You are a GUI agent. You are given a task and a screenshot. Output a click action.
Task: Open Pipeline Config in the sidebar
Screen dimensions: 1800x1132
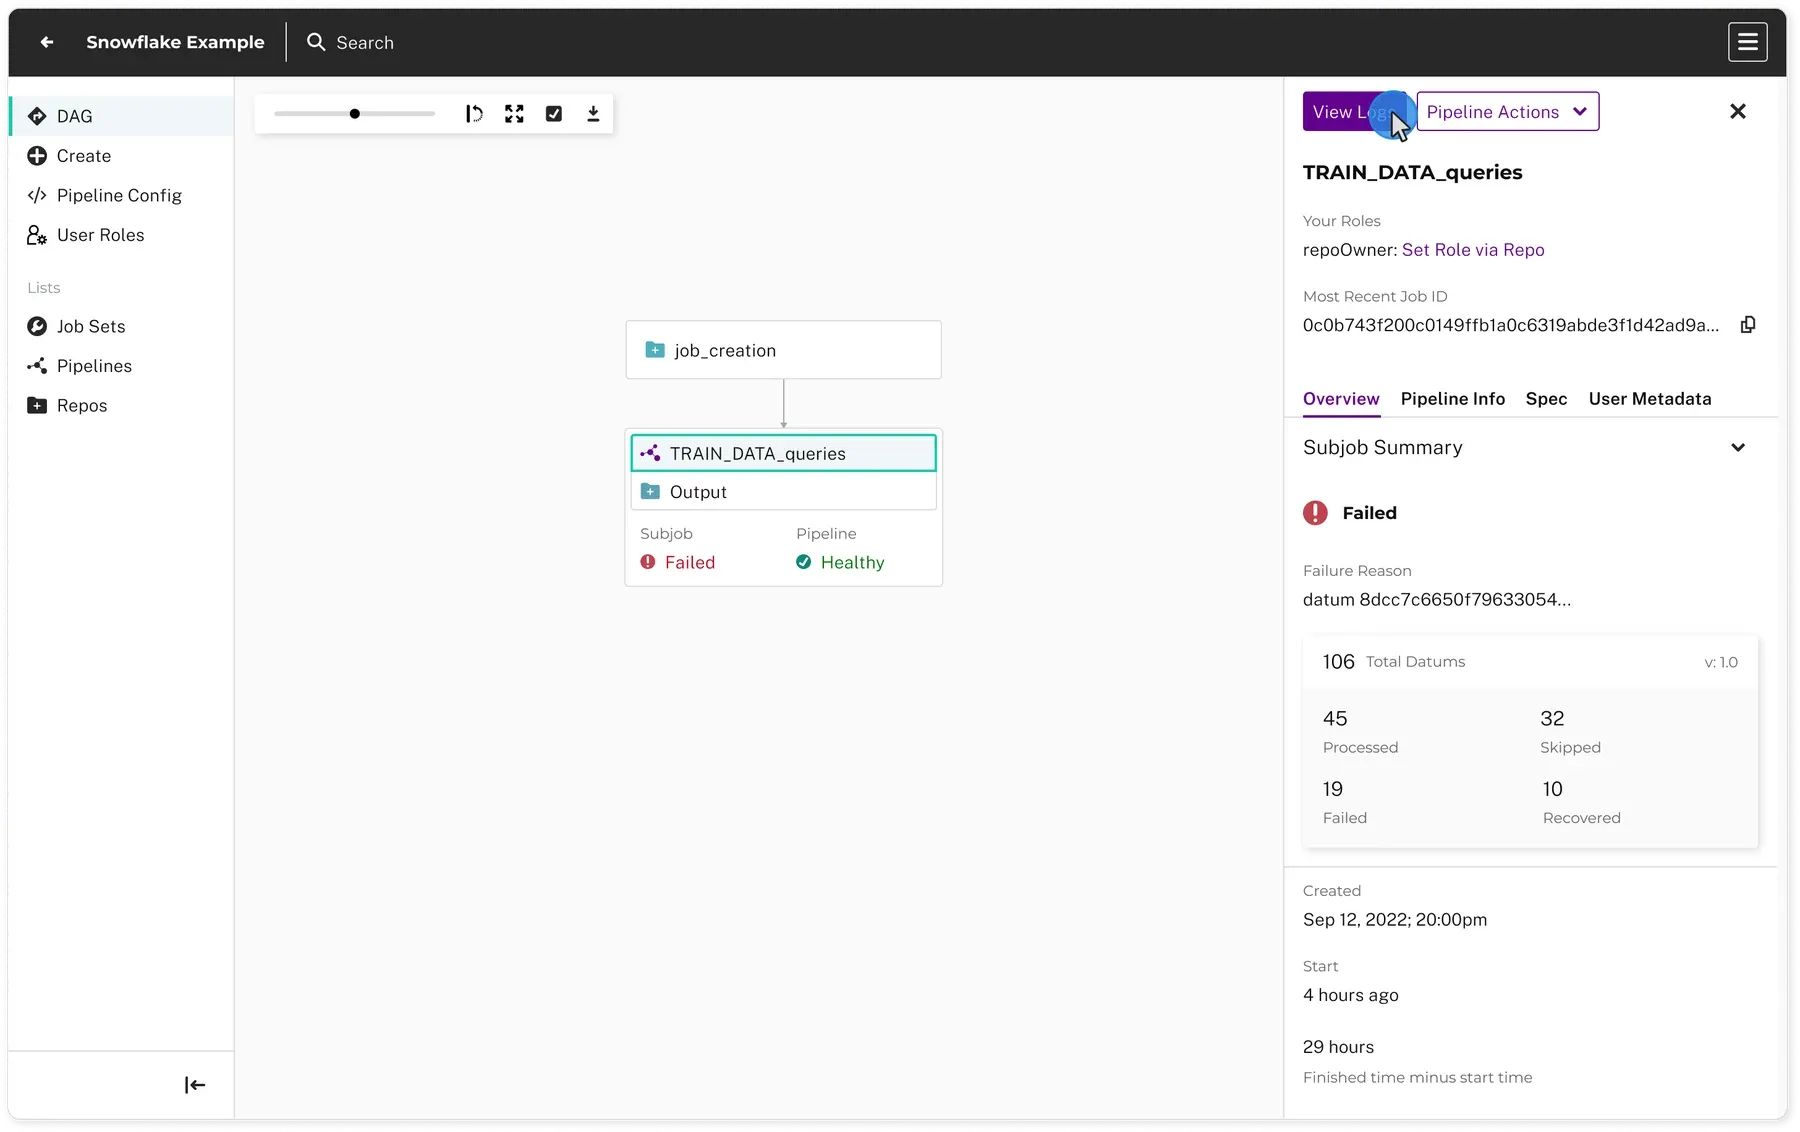point(122,195)
